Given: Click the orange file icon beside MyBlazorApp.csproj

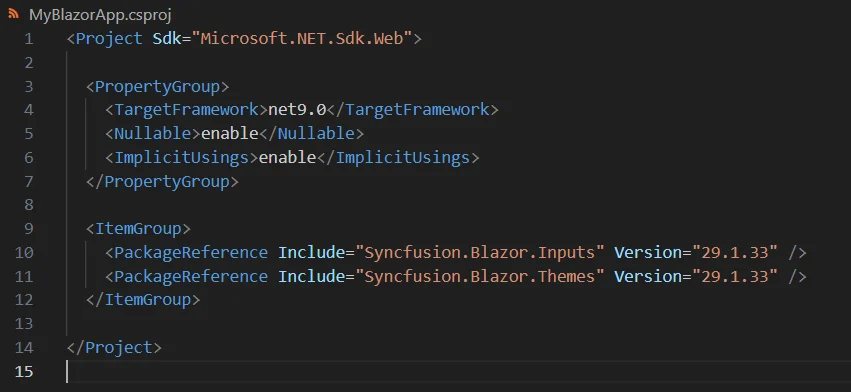Looking at the screenshot, I should pyautogui.click(x=14, y=14).
